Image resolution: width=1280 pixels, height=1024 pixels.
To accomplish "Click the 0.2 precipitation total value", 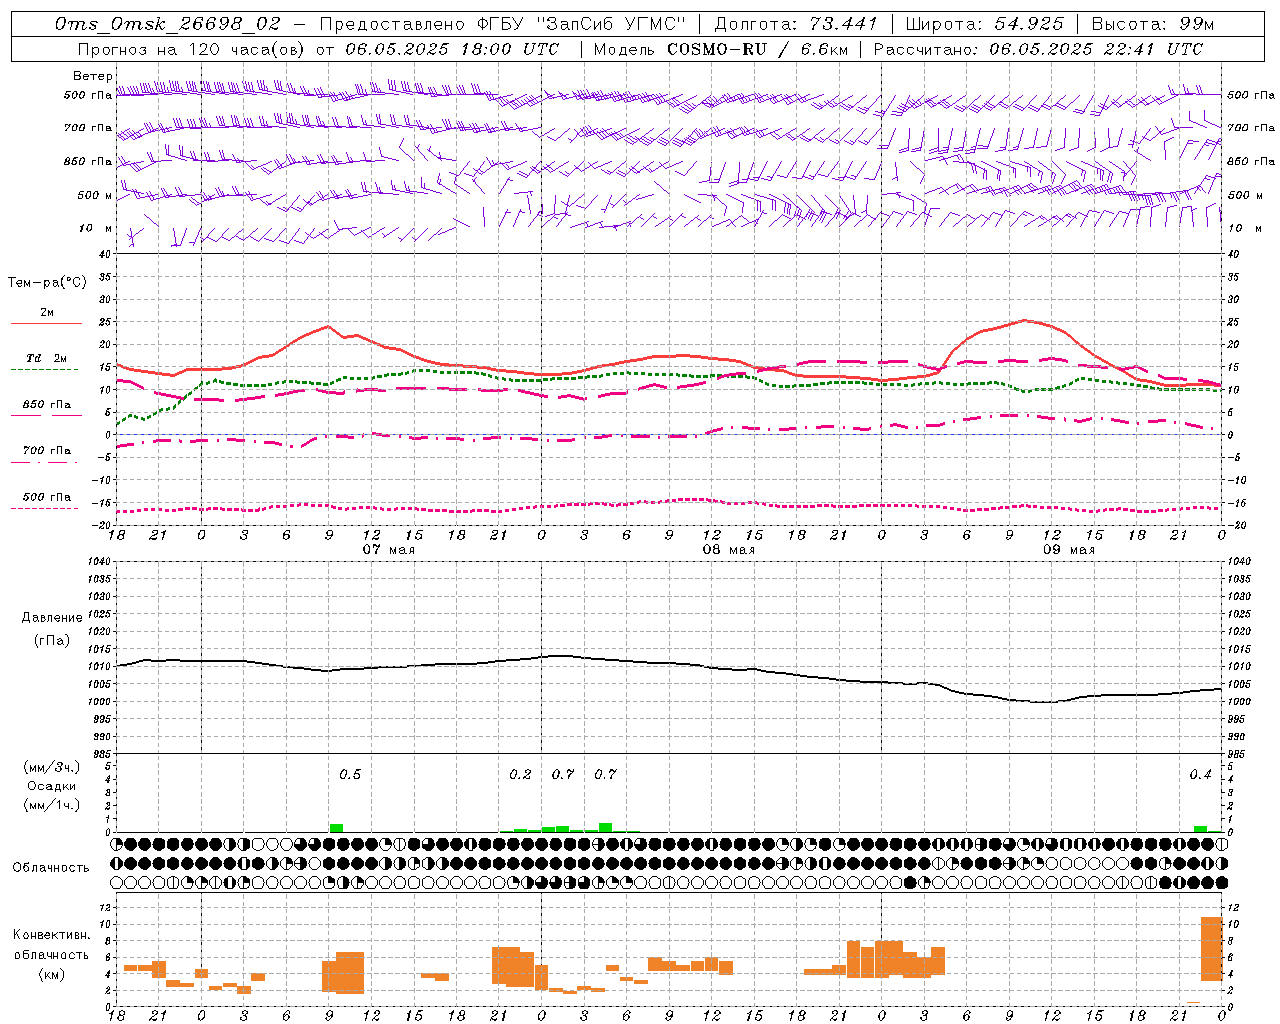I will tap(520, 775).
